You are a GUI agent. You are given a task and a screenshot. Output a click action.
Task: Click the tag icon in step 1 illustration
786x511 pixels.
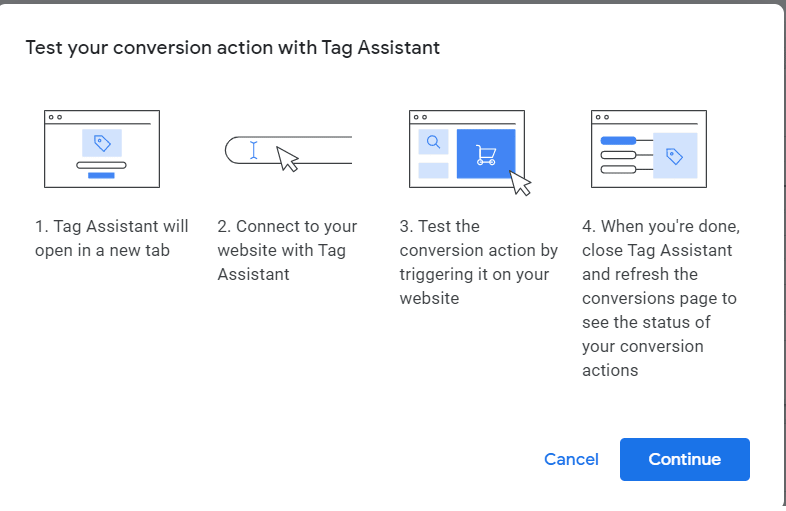point(101,142)
